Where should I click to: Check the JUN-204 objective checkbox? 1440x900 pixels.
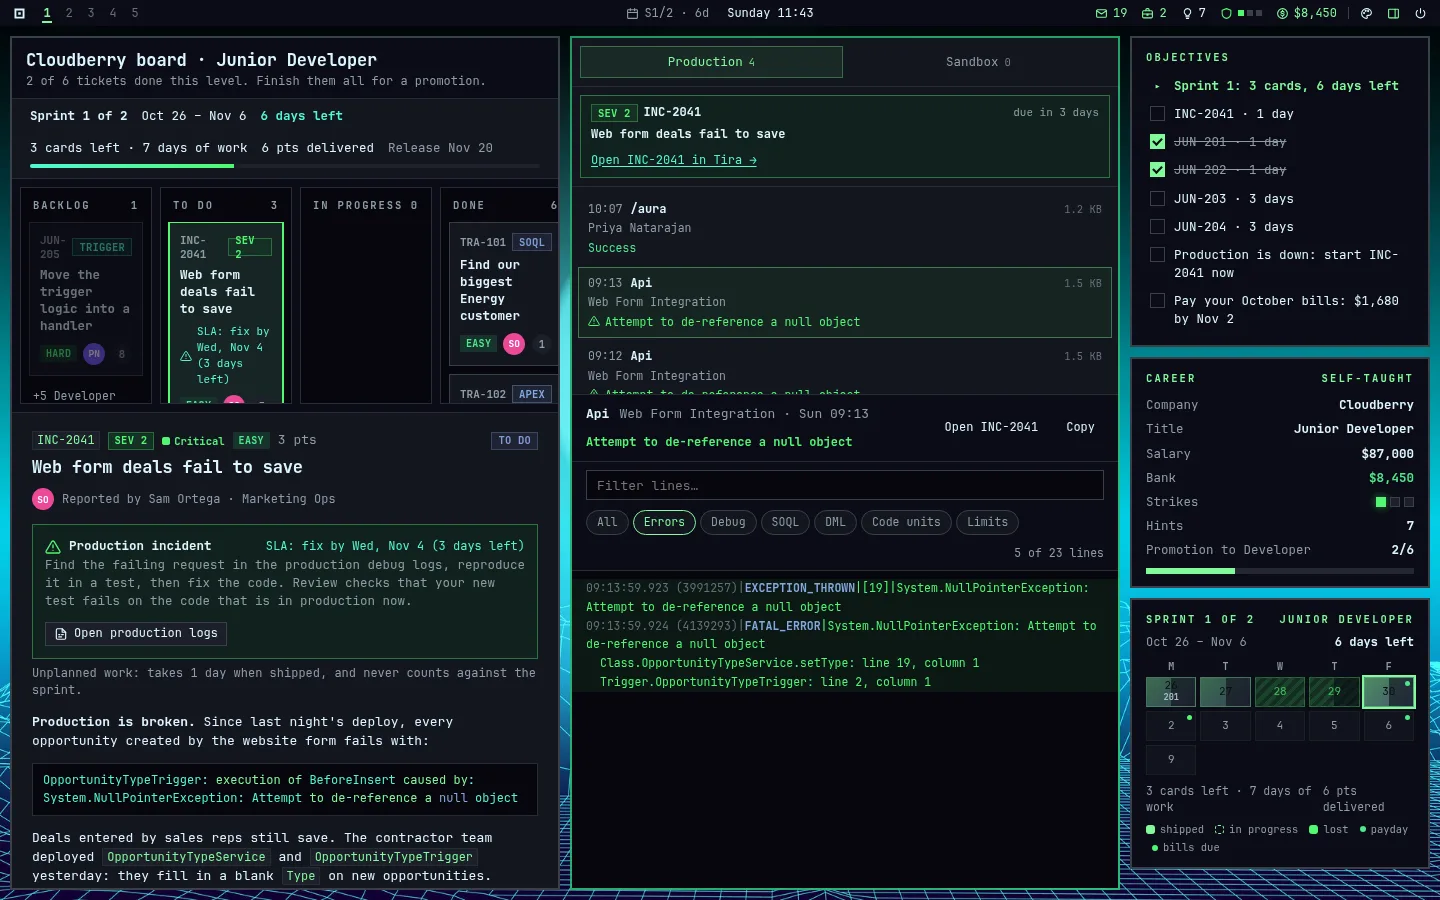[1157, 227]
